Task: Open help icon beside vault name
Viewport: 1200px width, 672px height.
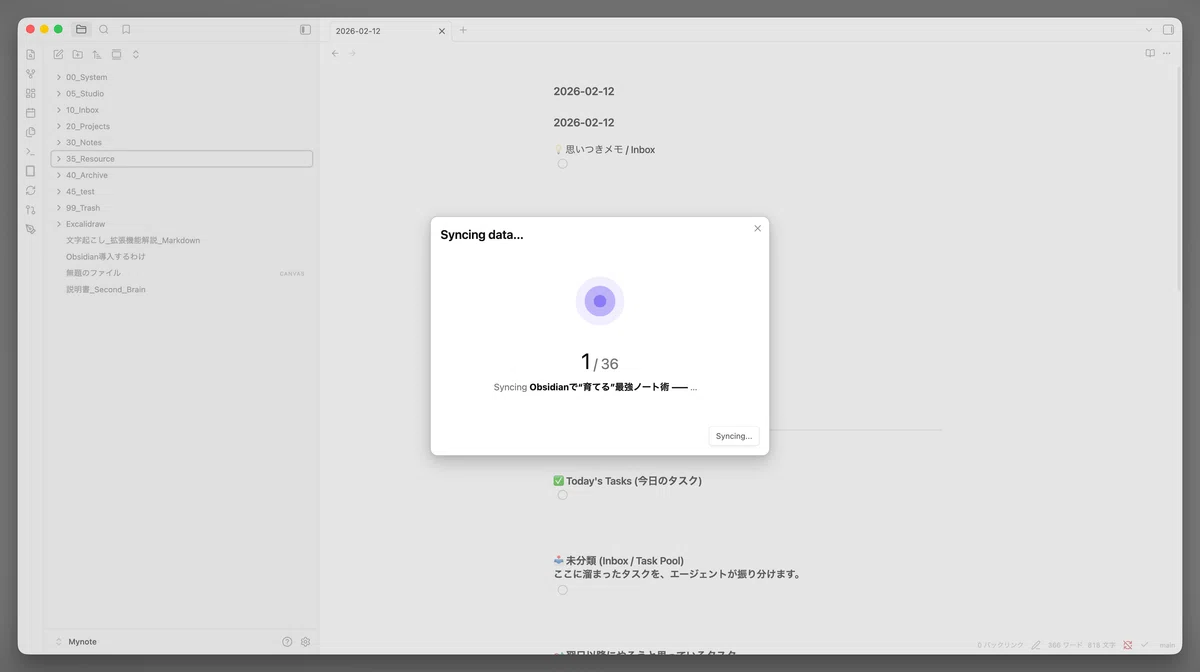Action: (287, 642)
